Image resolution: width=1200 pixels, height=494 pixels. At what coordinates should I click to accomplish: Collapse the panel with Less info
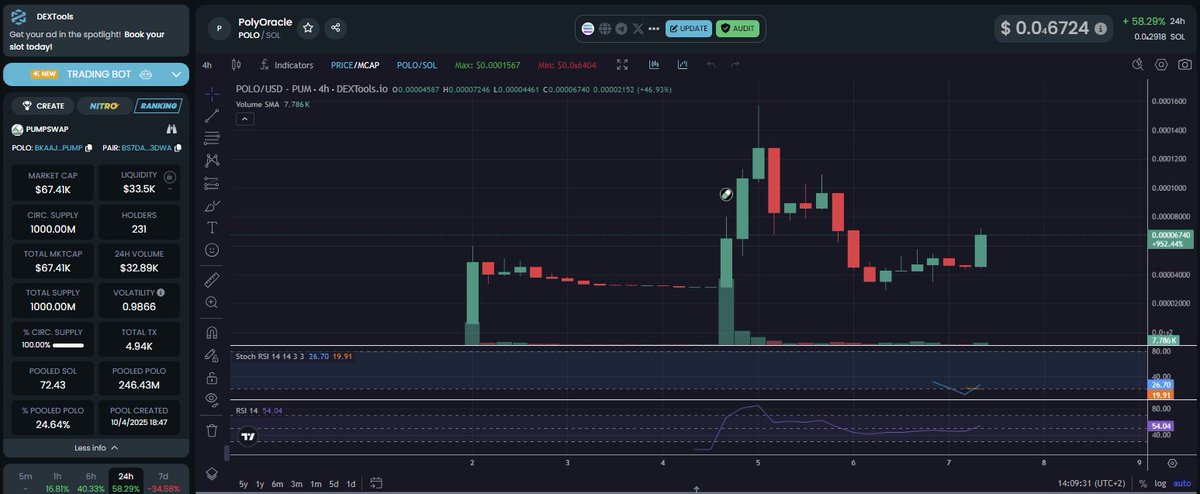point(96,448)
